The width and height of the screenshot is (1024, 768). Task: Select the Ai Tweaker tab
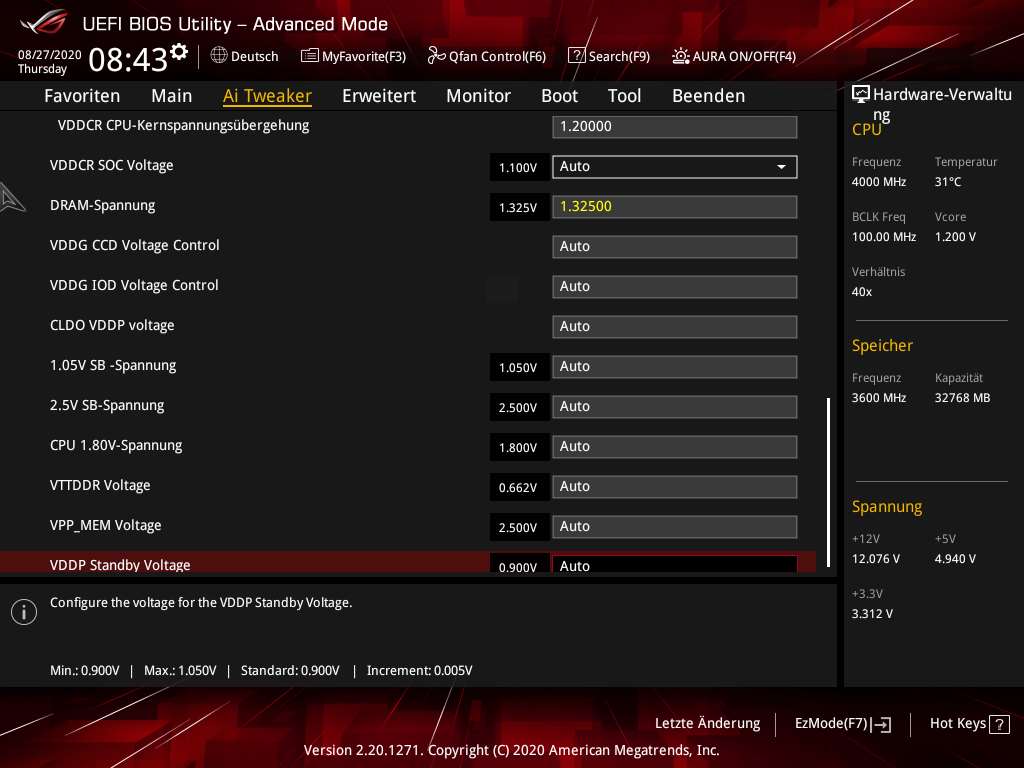tap(267, 96)
